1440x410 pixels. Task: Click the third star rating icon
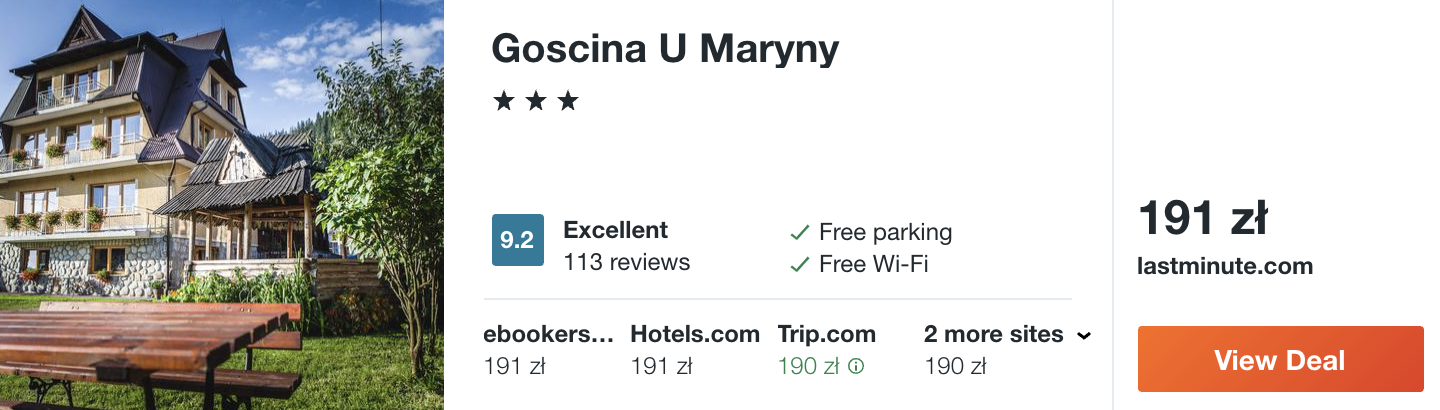tap(568, 101)
